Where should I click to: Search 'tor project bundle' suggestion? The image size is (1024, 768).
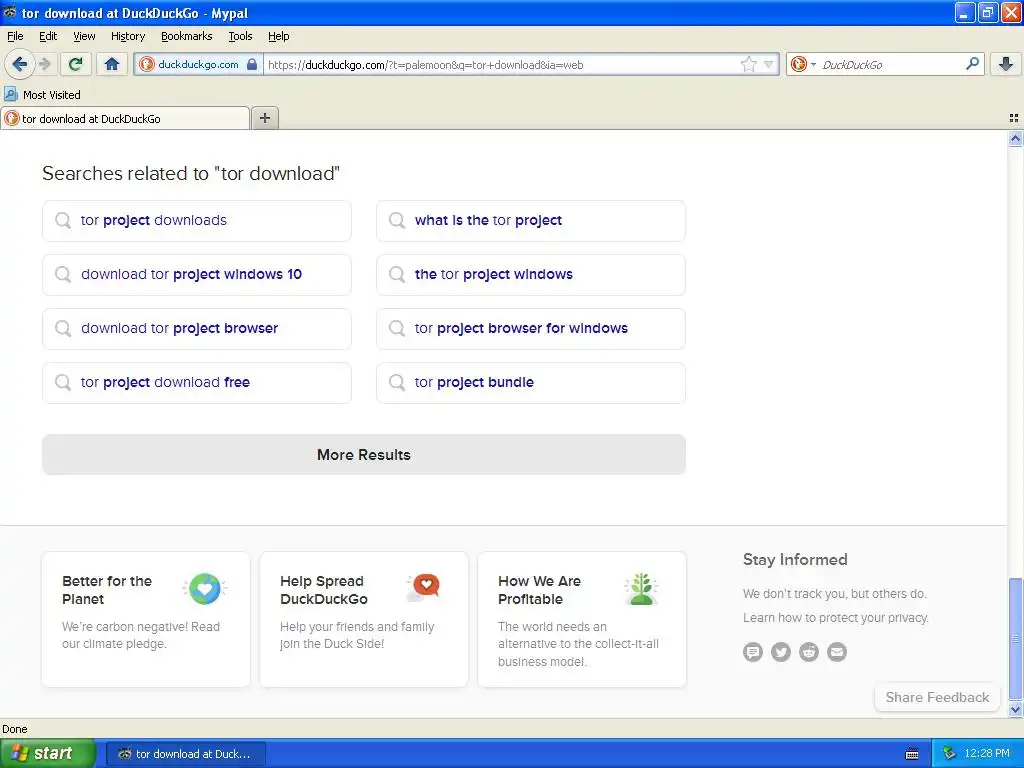click(530, 383)
